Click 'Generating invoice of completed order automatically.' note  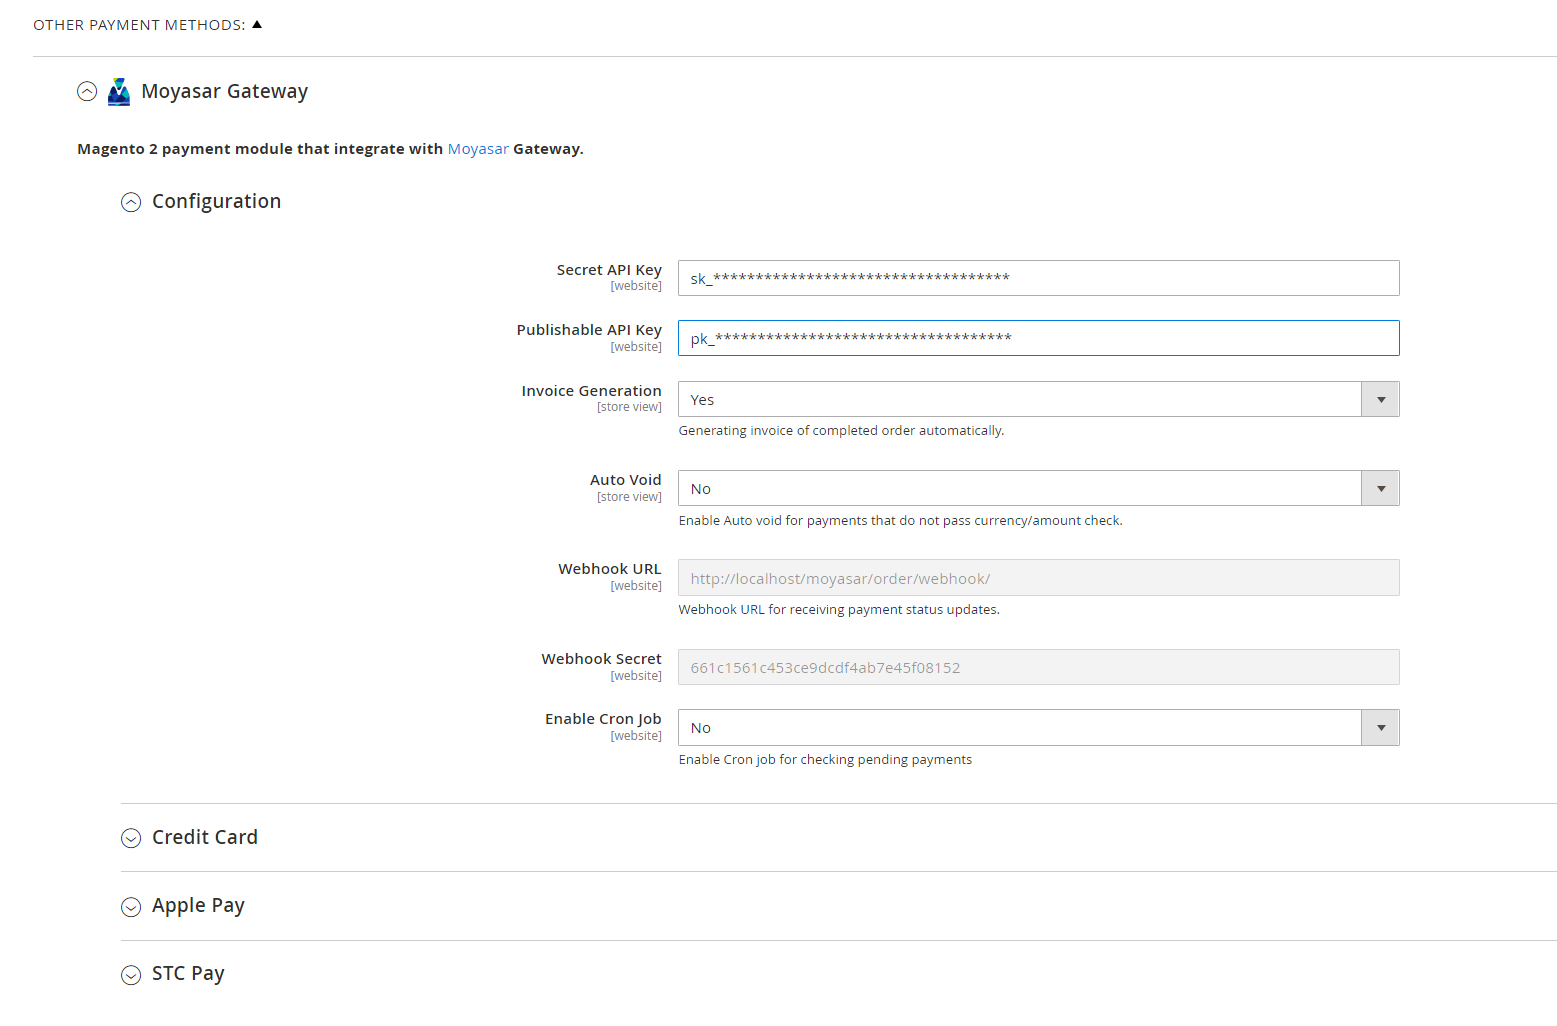click(841, 431)
